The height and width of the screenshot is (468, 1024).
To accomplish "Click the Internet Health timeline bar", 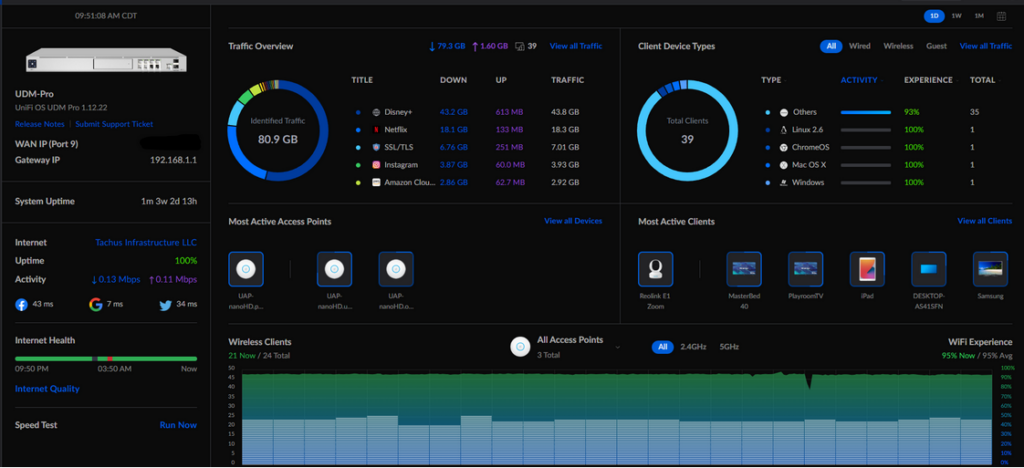I will [105, 358].
